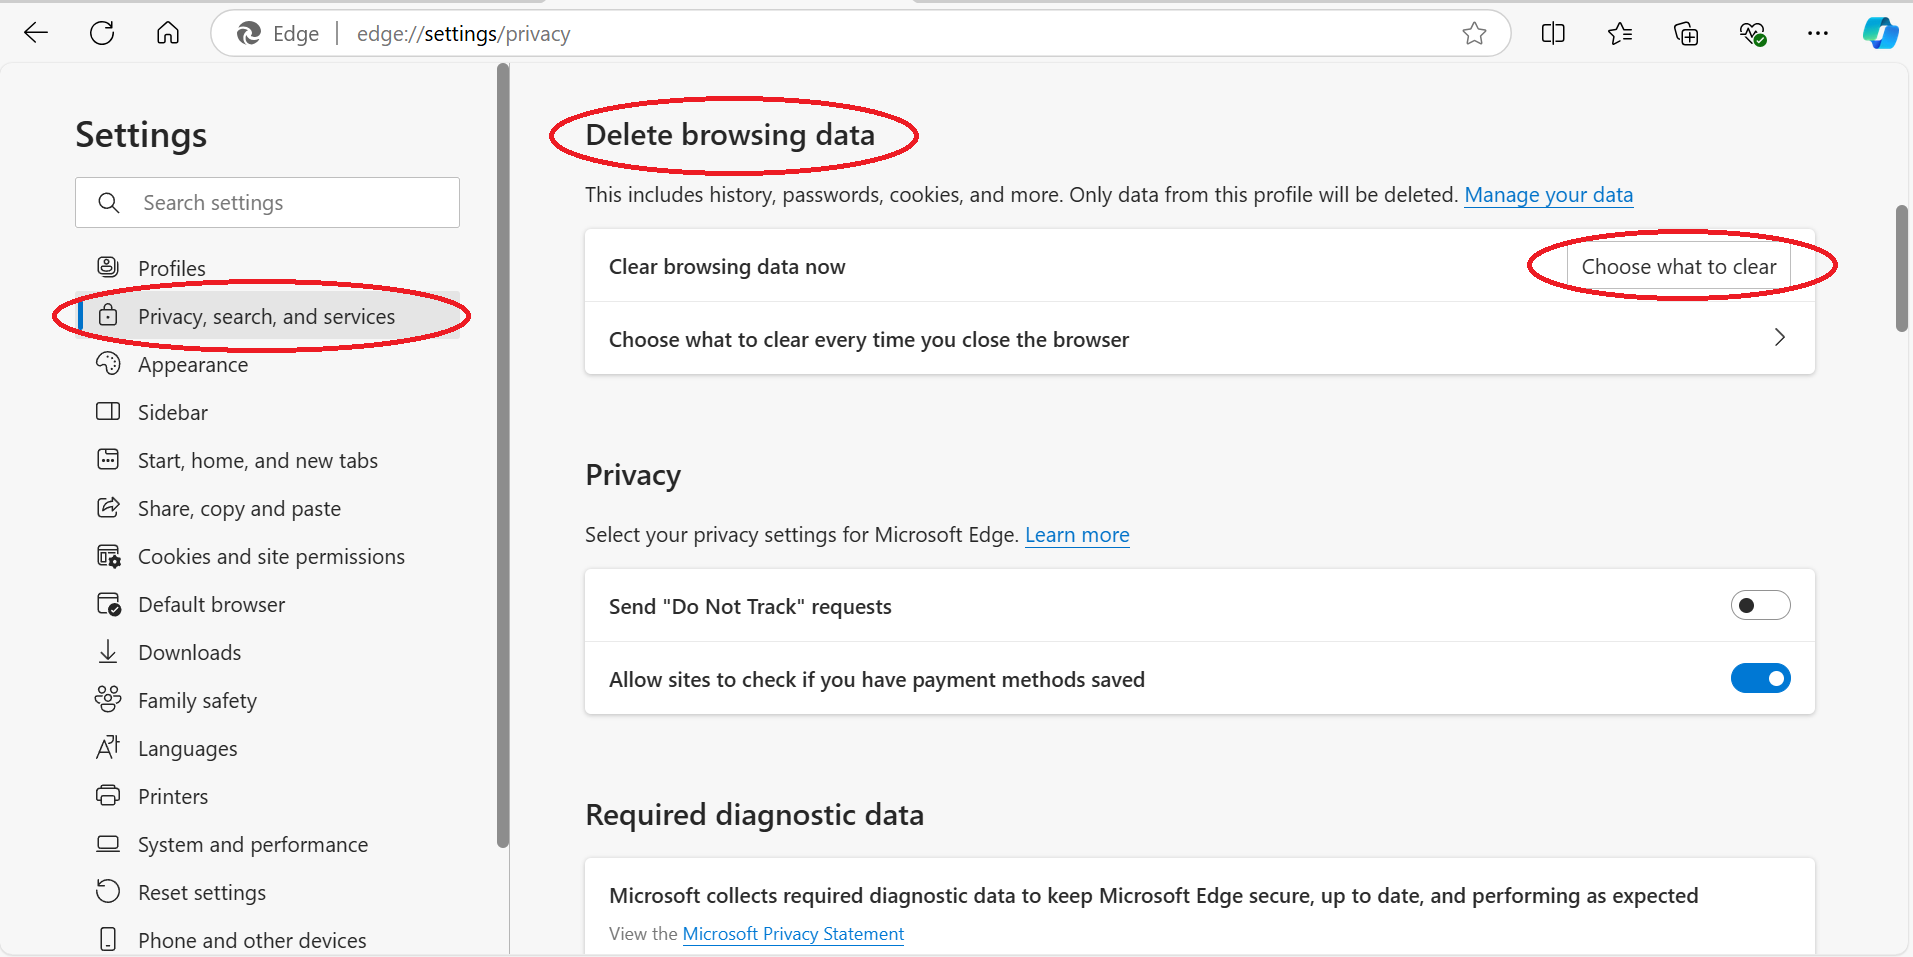
Task: Click the Edge logo in address bar
Action: (x=249, y=34)
